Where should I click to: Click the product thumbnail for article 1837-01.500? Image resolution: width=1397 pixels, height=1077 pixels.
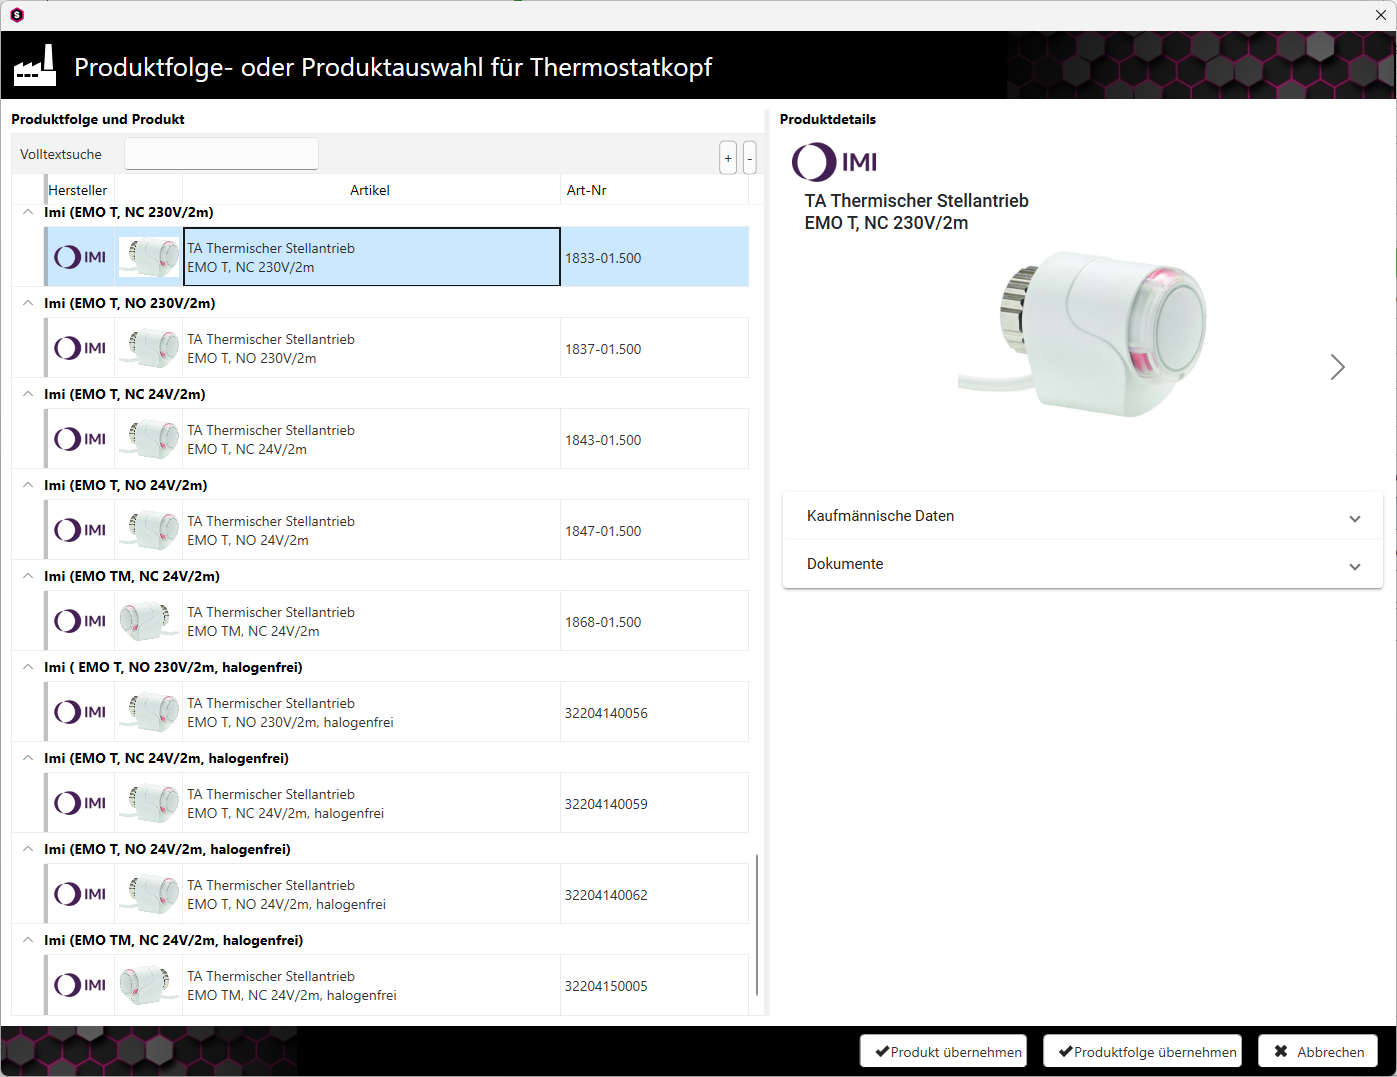[x=149, y=348]
